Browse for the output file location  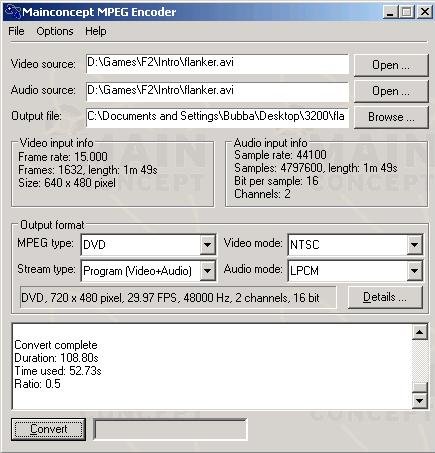391,117
